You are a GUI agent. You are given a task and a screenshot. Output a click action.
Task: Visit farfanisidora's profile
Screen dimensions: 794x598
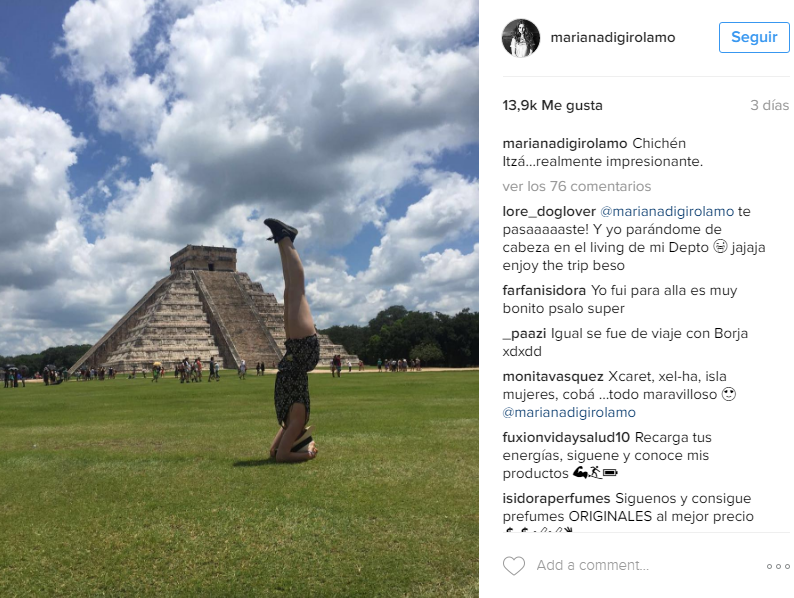544,291
